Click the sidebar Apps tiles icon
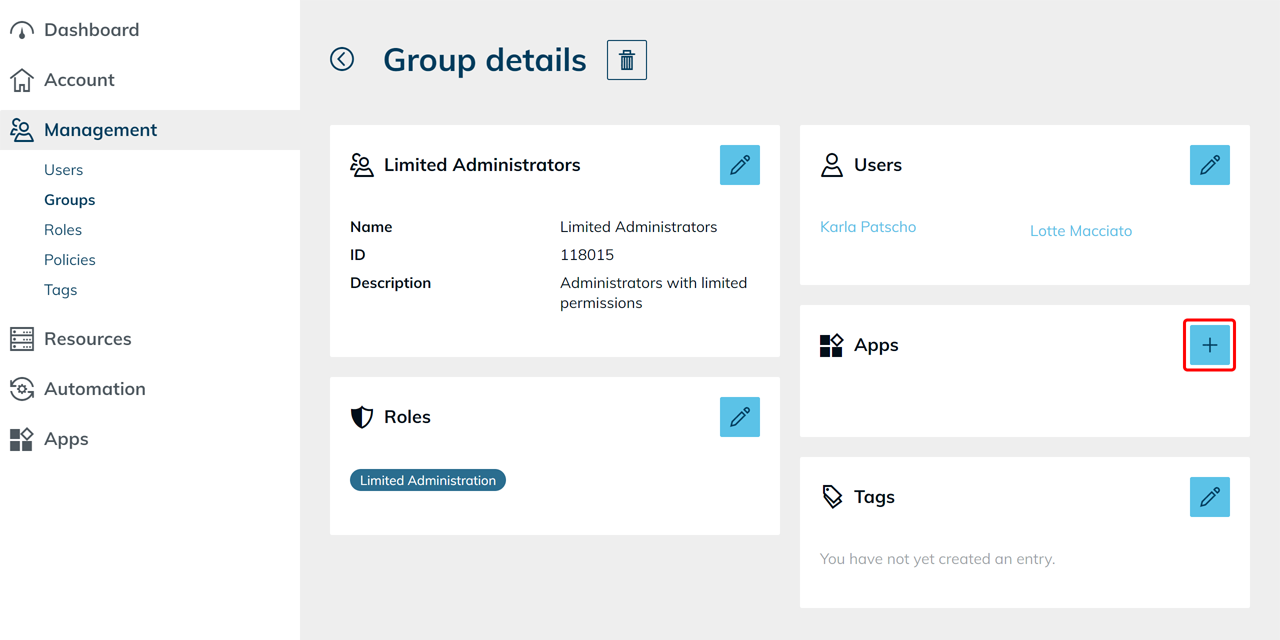The height and width of the screenshot is (640, 1280). coord(22,439)
